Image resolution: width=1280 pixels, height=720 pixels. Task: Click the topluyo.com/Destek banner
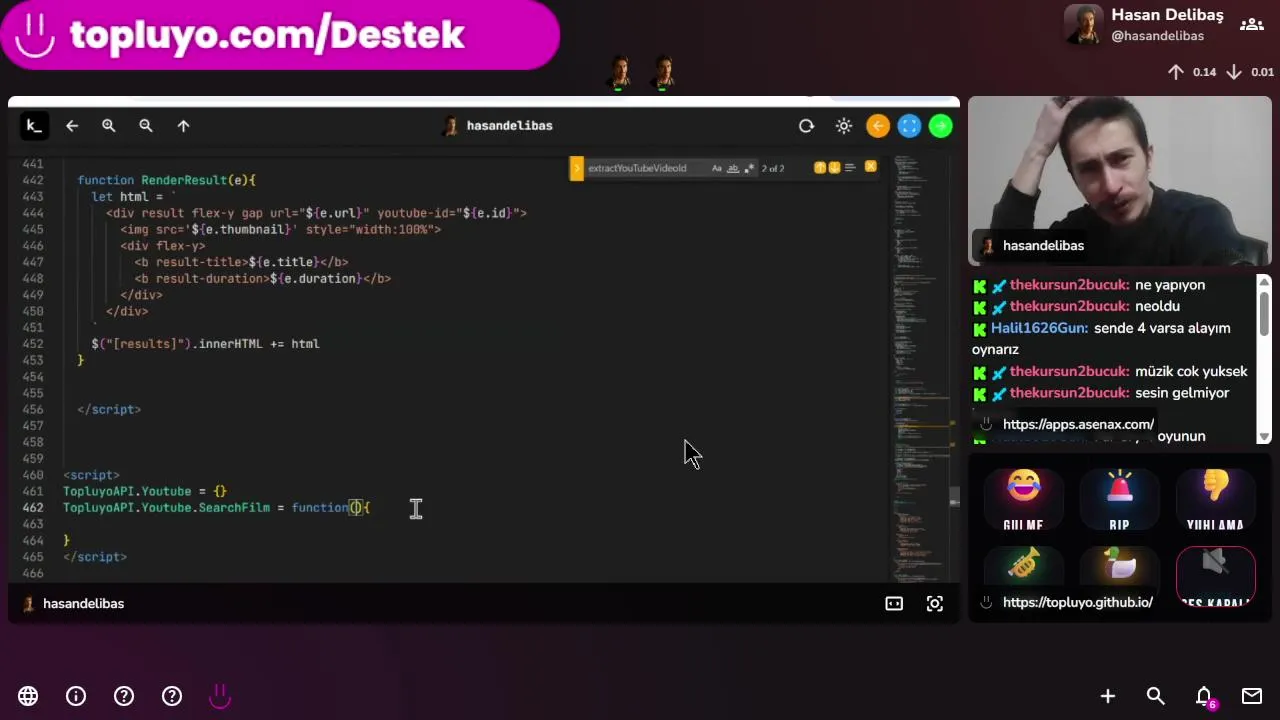[279, 35]
